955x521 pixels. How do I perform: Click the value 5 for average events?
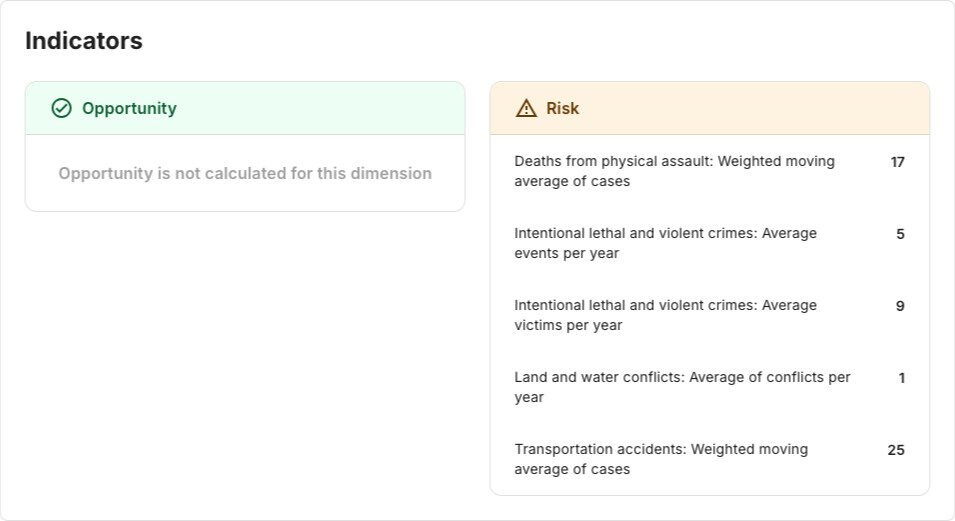coord(900,234)
